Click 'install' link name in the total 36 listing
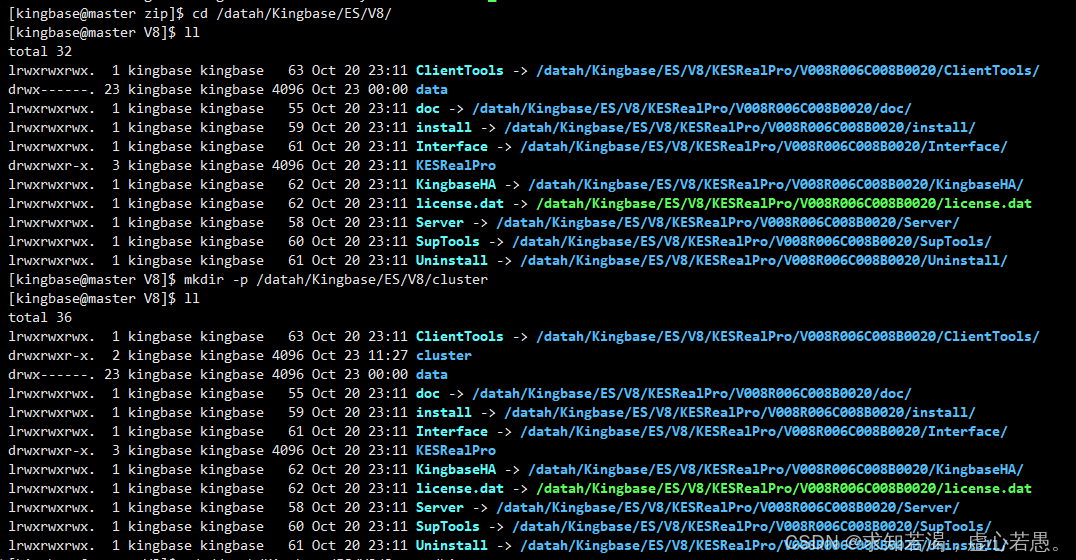 pyautogui.click(x=443, y=412)
